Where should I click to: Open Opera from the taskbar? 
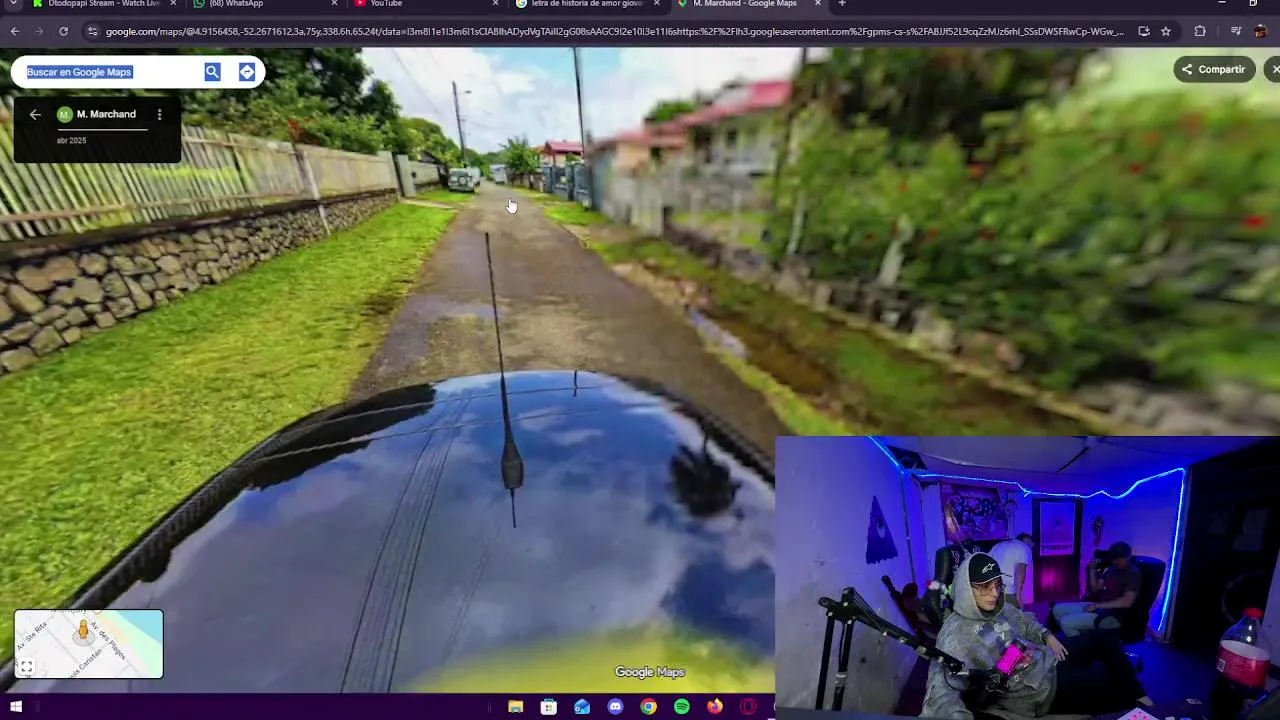point(748,707)
